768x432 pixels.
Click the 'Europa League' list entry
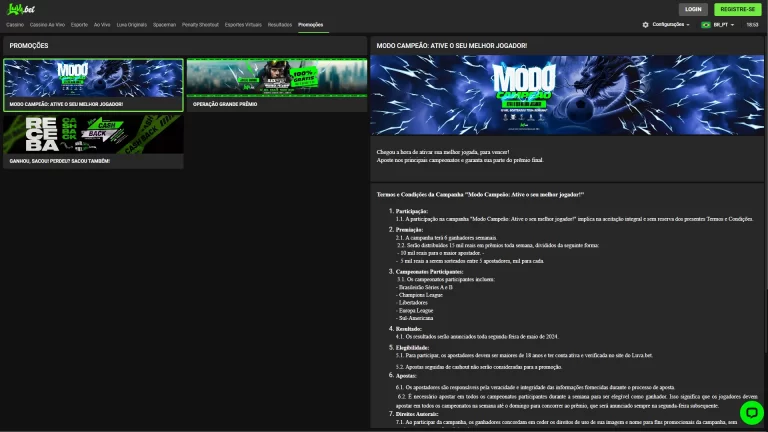point(415,311)
